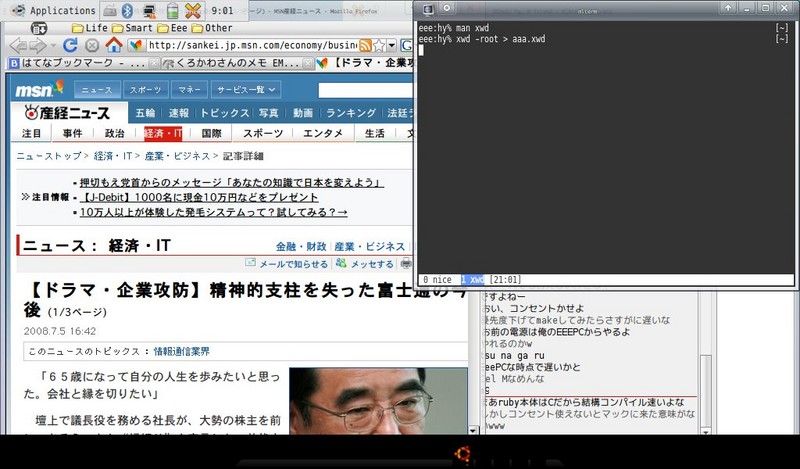Open the 写真 navigation item
This screenshot has height=469, width=800.
pyautogui.click(x=268, y=113)
